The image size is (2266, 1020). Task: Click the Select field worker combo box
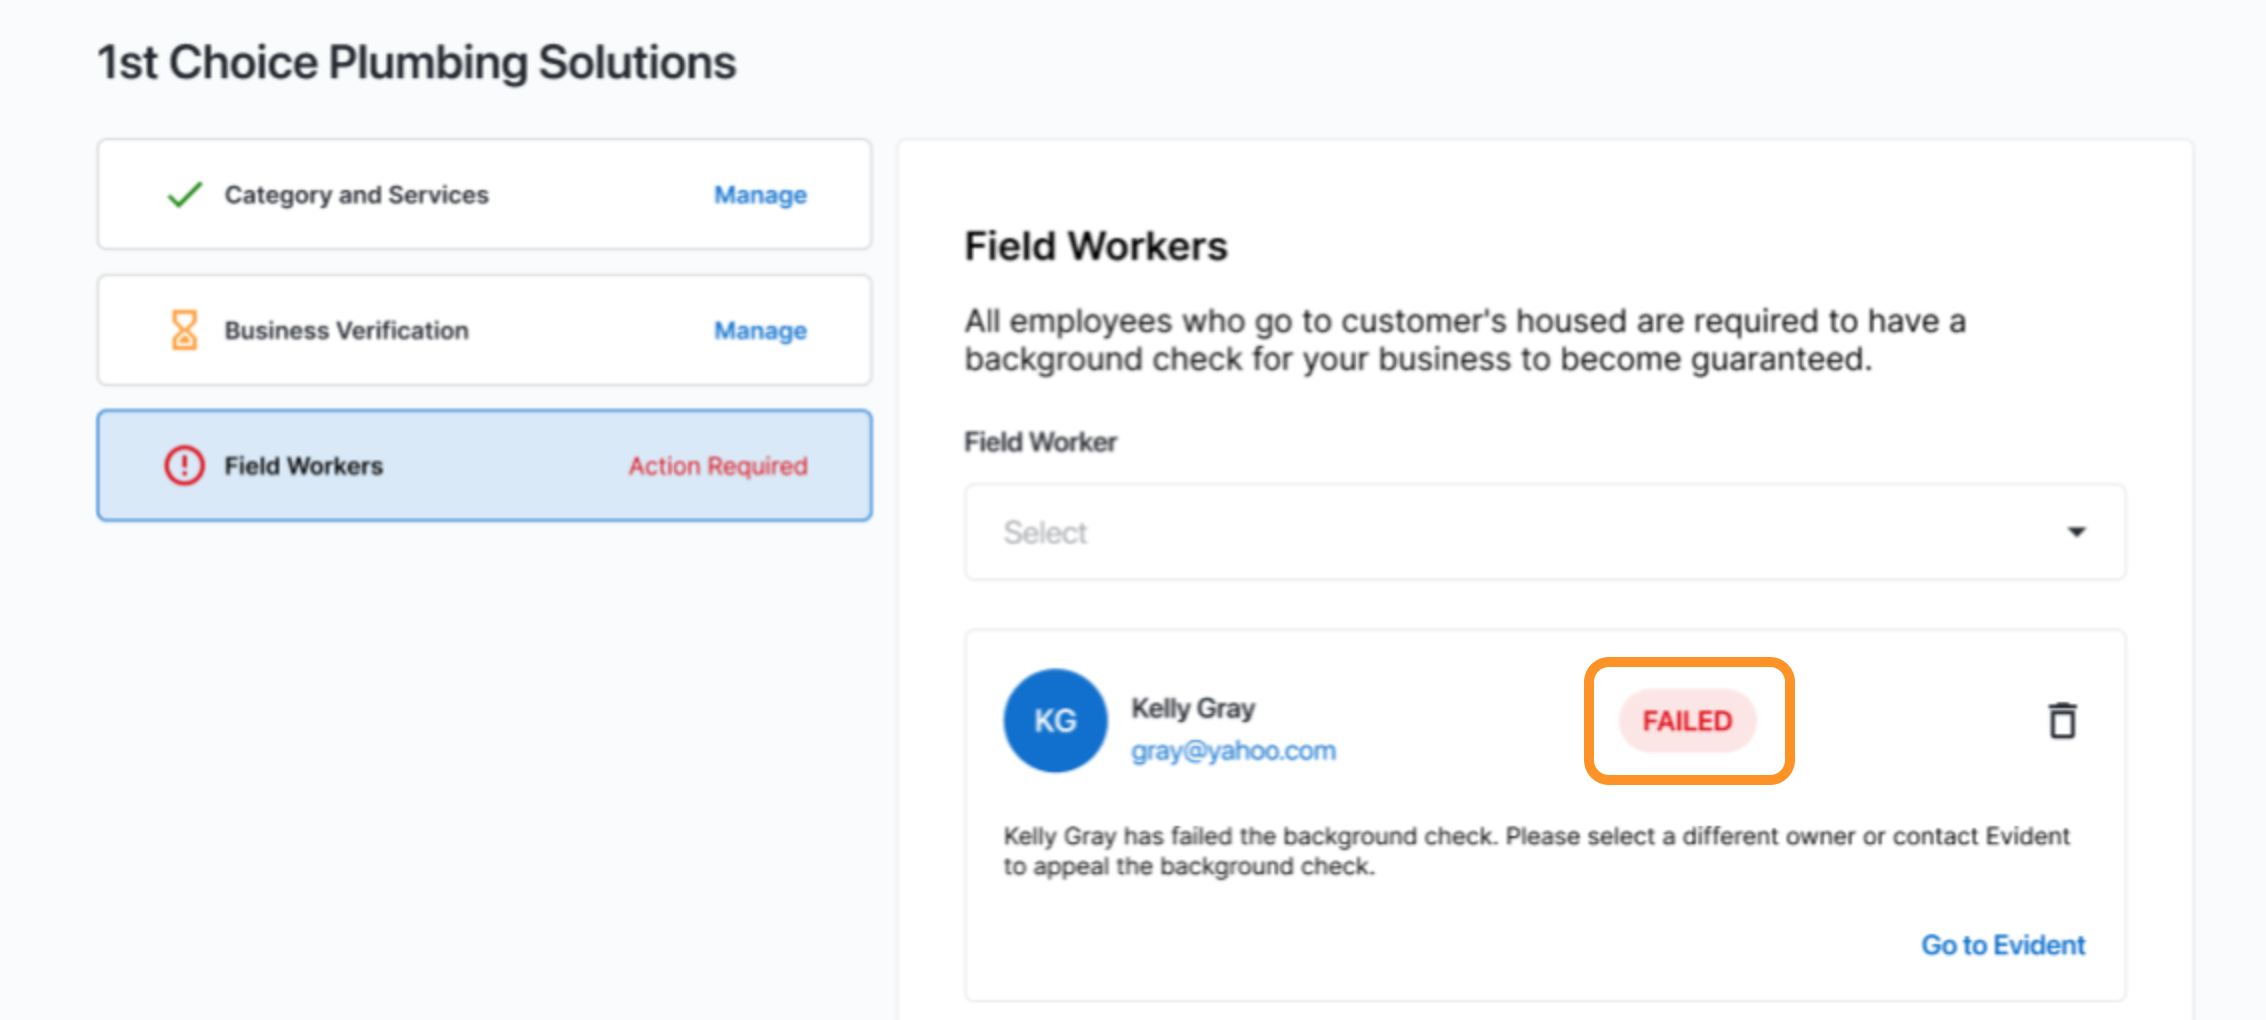pyautogui.click(x=1545, y=532)
